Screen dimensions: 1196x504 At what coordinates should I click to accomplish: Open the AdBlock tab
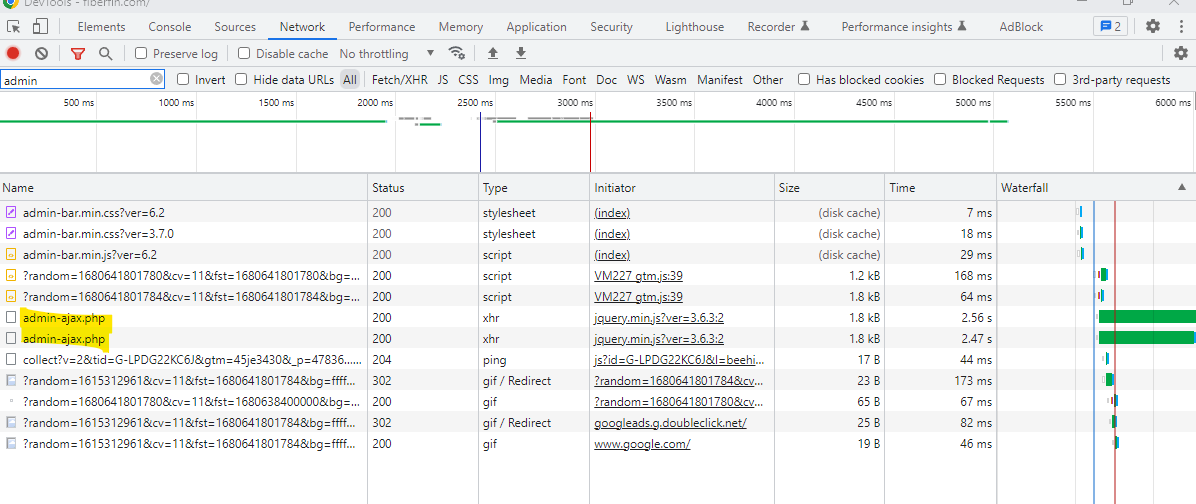click(1021, 27)
